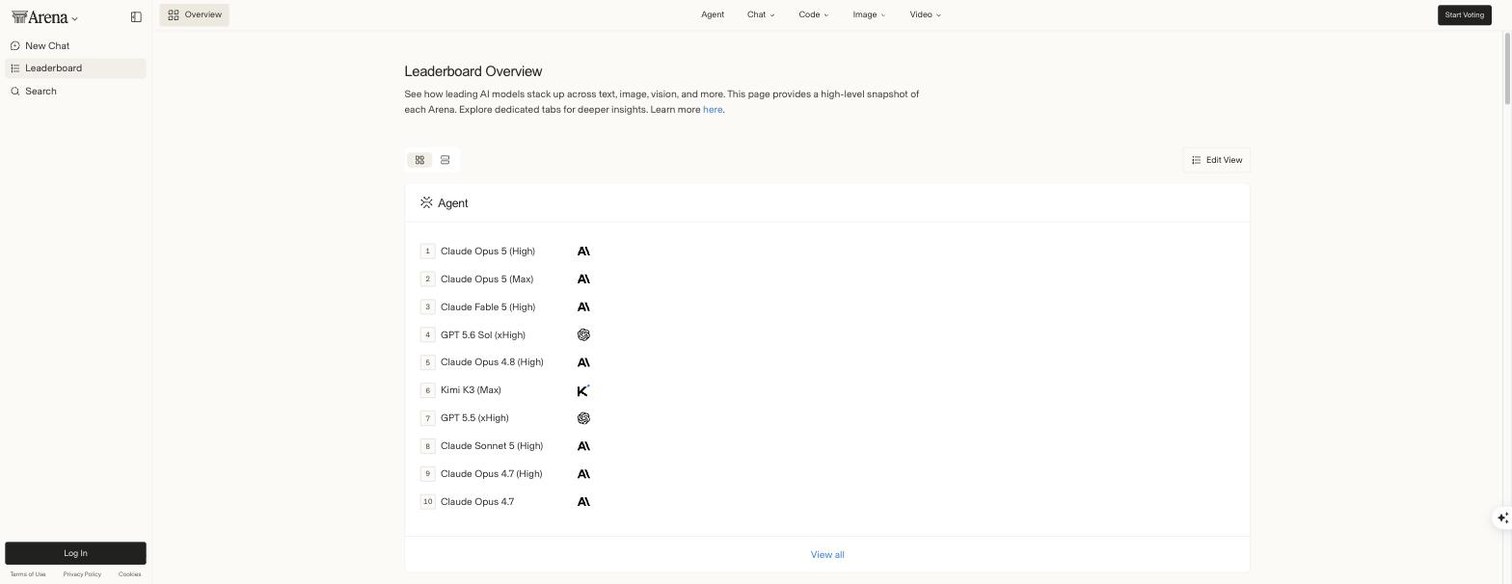Viewport: 1512px width, 584px height.
Task: Click the Search magnifier icon
Action: click(x=15, y=91)
